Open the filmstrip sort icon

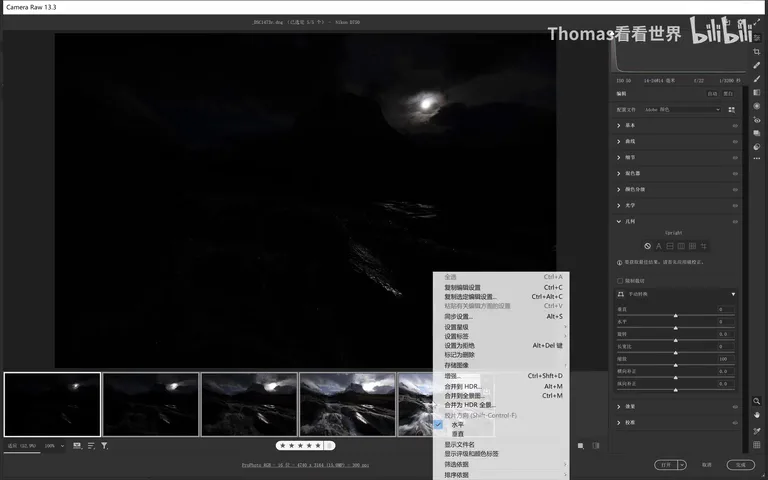click(91, 446)
